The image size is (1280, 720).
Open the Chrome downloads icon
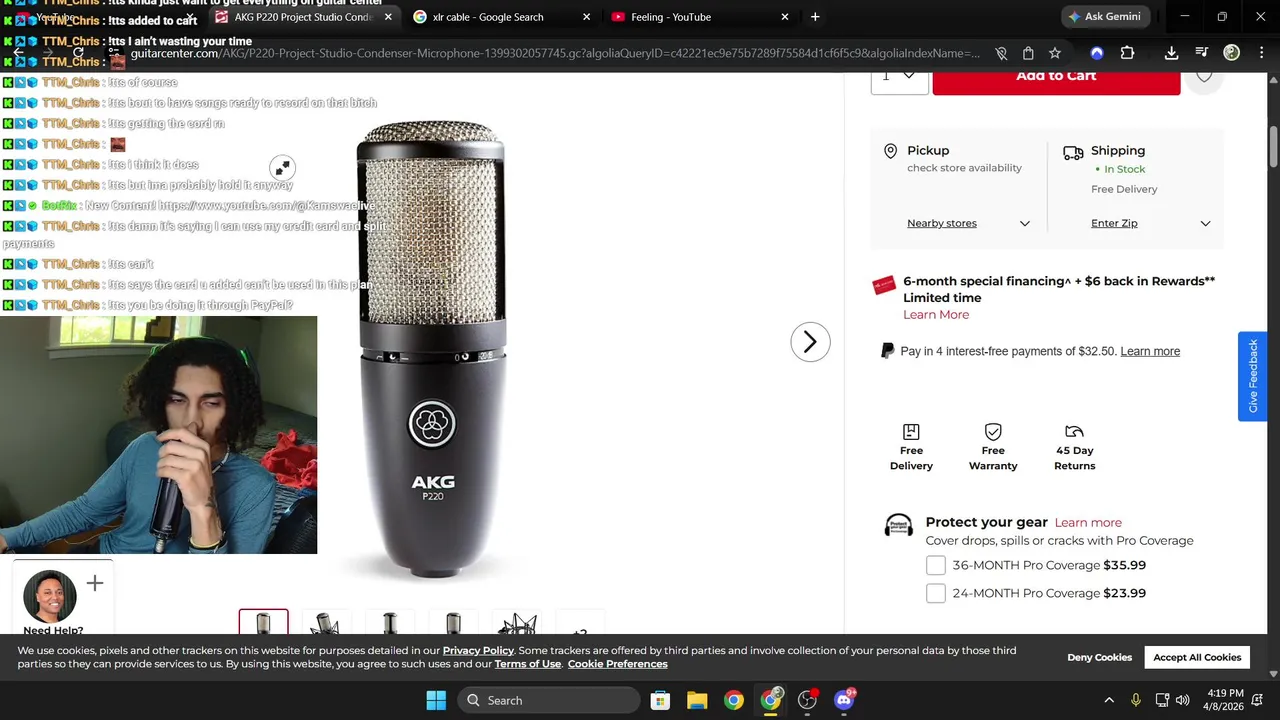1171,53
